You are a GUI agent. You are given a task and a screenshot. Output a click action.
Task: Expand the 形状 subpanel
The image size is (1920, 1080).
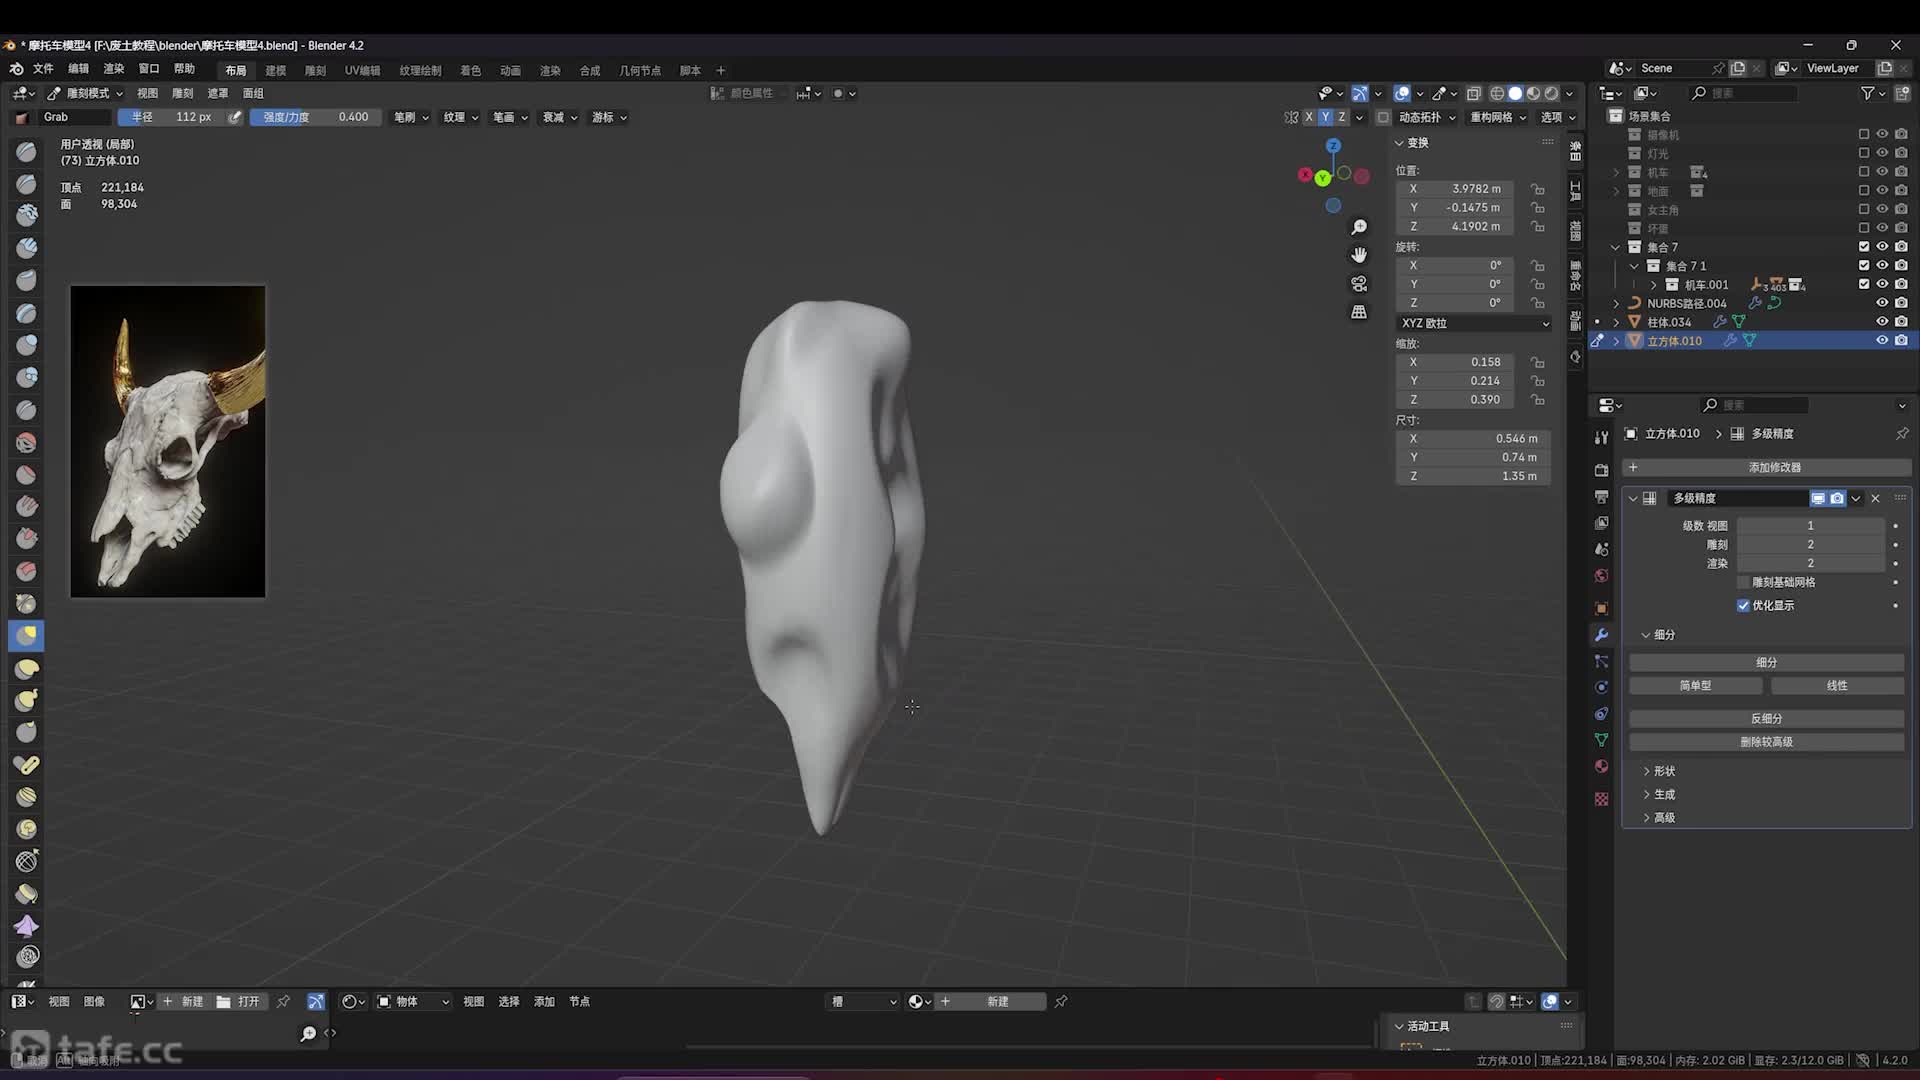coord(1658,771)
